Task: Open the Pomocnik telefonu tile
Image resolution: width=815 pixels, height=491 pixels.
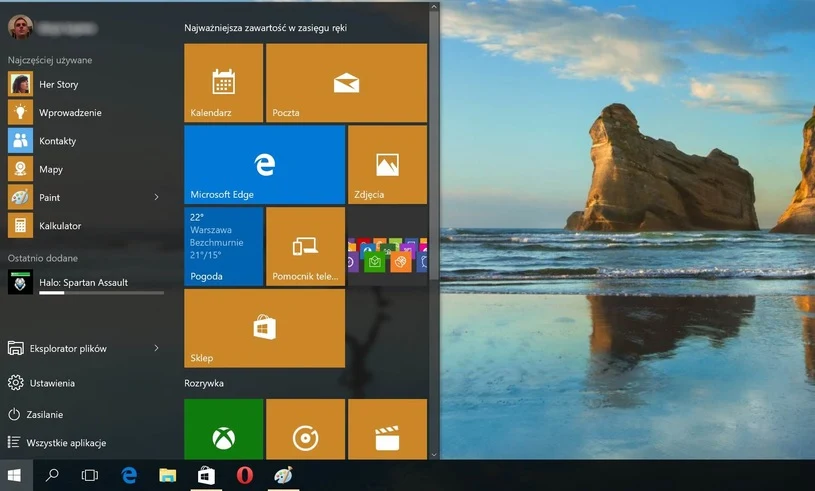Action: click(306, 246)
